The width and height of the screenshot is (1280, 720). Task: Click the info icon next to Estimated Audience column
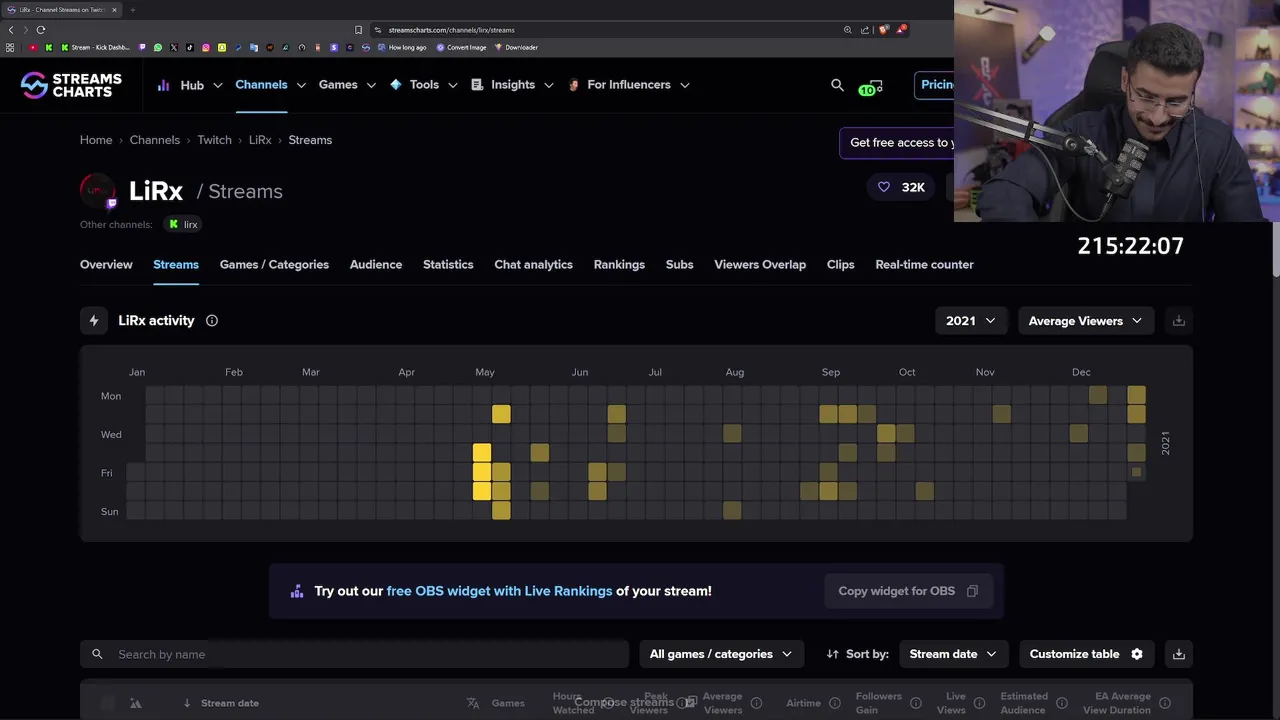pos(1061,703)
